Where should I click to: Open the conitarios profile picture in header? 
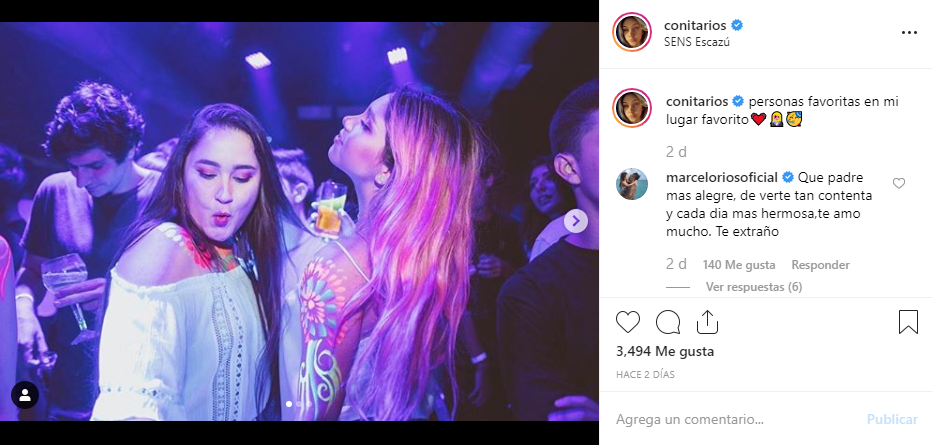coord(632,32)
